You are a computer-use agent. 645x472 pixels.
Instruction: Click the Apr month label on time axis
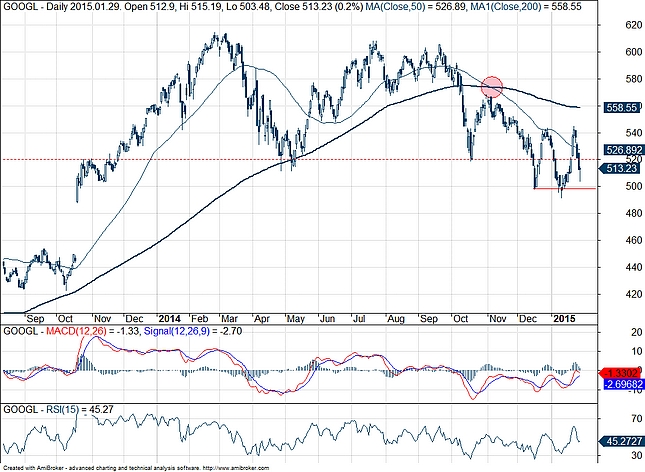pyautogui.click(x=262, y=319)
